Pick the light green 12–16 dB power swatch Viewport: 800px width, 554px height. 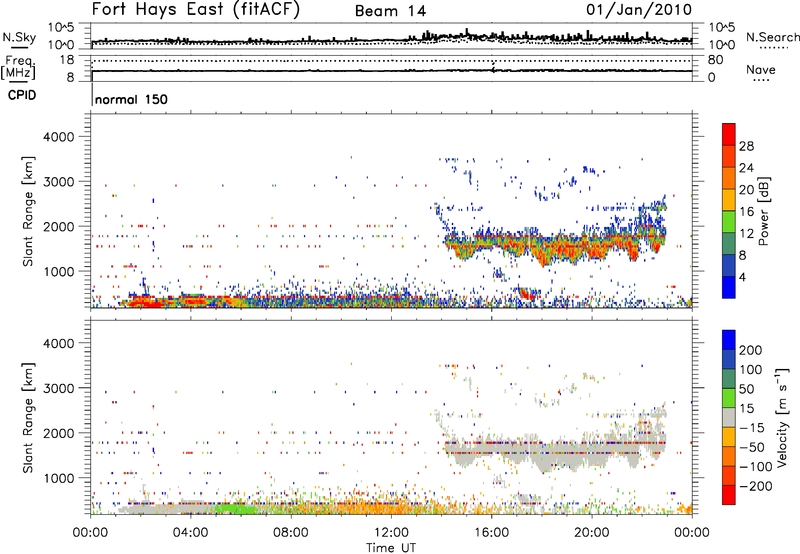[x=729, y=222]
